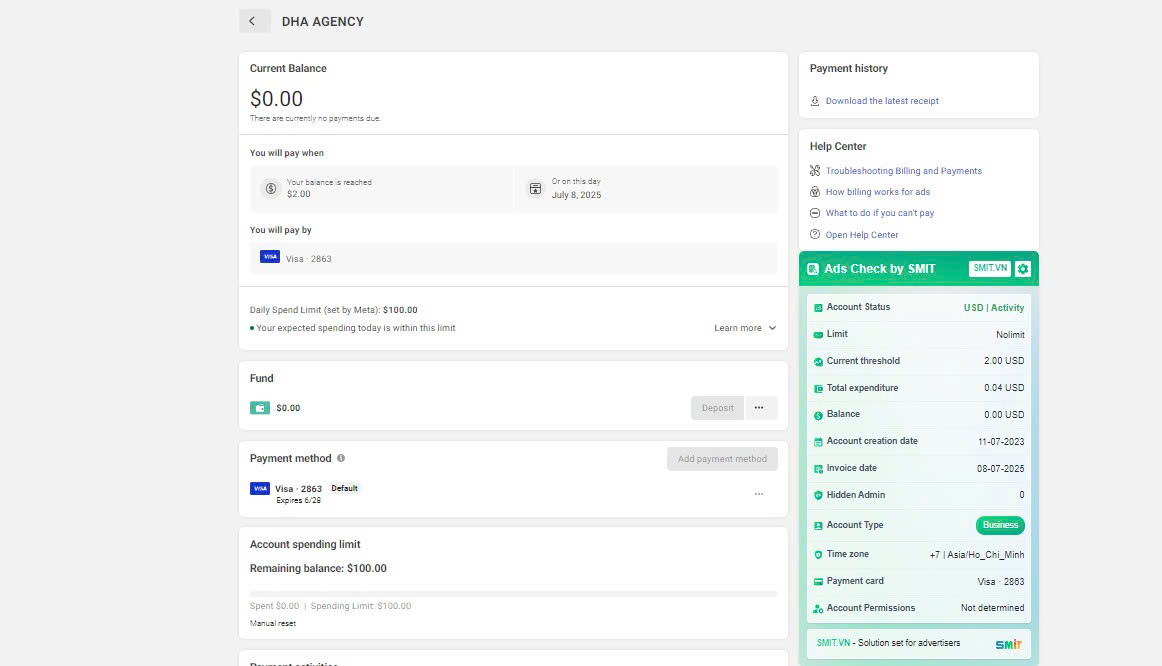
Task: Click the Account creation date calendar icon
Action: pos(818,442)
